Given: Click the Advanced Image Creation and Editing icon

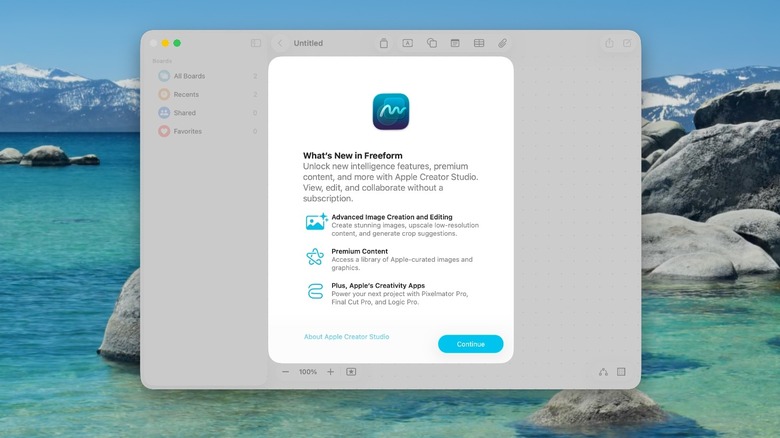Looking at the screenshot, I should [316, 221].
